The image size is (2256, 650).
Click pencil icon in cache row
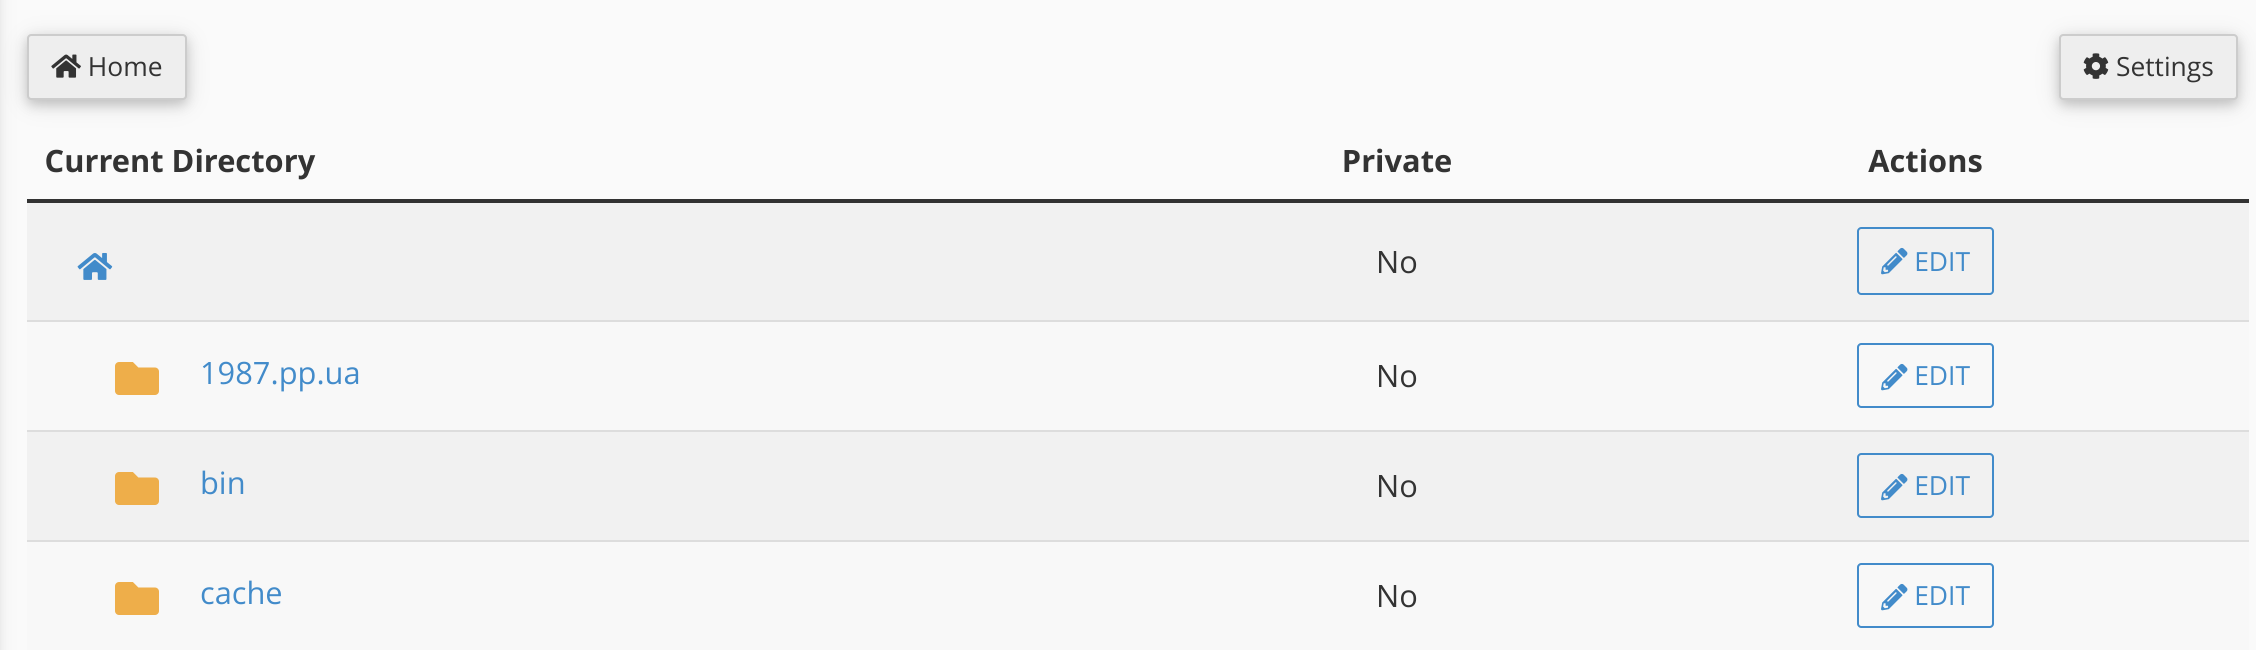pyautogui.click(x=1893, y=597)
